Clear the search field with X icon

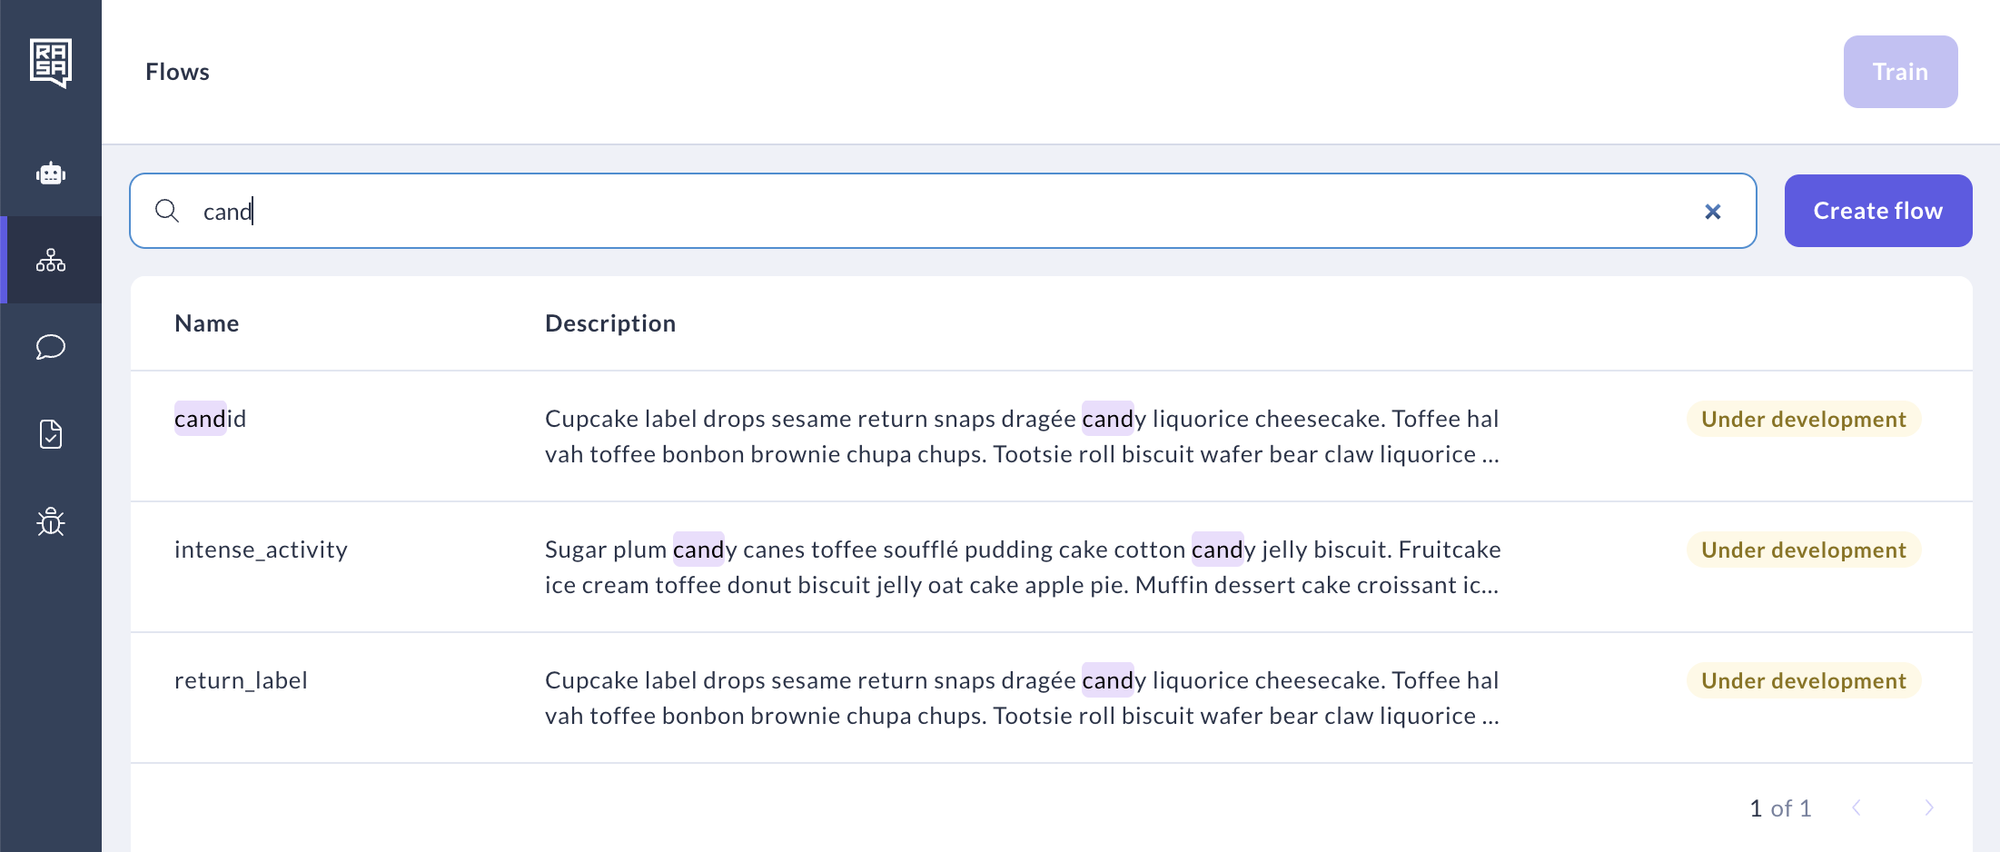(x=1712, y=211)
